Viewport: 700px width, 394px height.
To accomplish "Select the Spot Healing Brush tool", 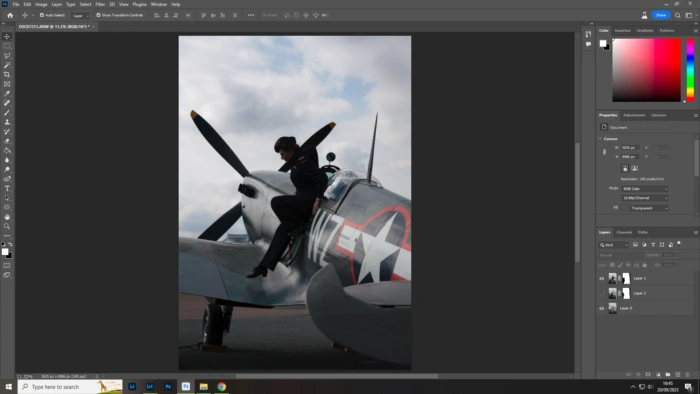I will point(7,103).
